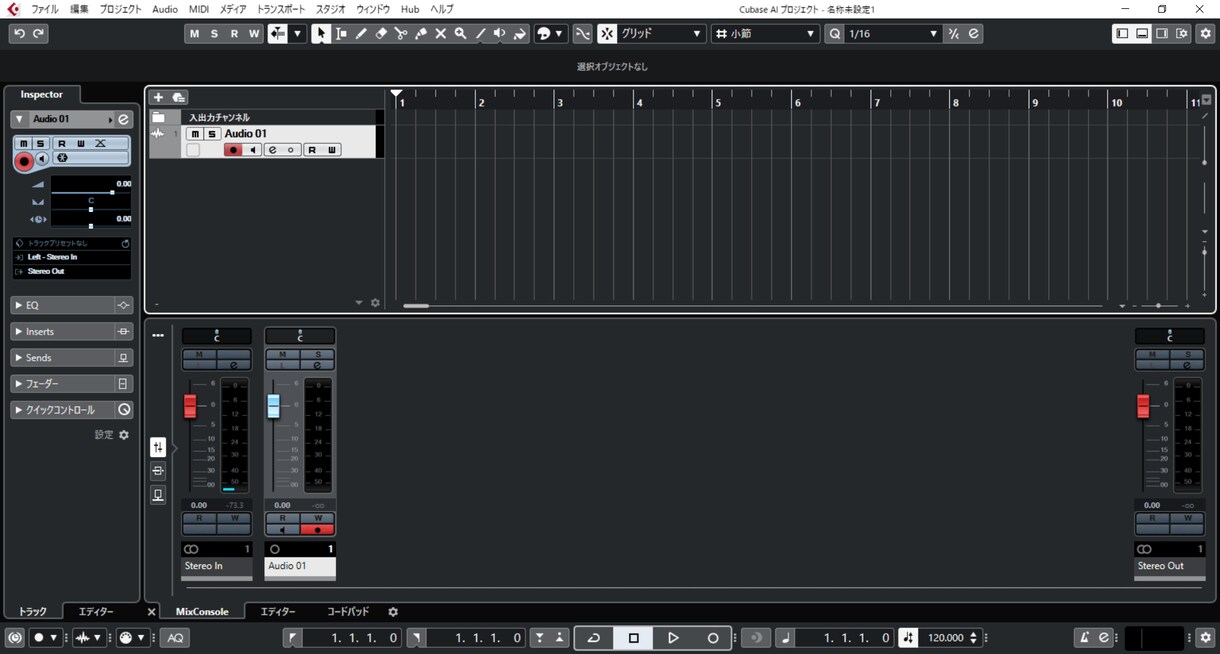
Task: Open Inspector settings gear next to 設定
Action: click(x=124, y=435)
